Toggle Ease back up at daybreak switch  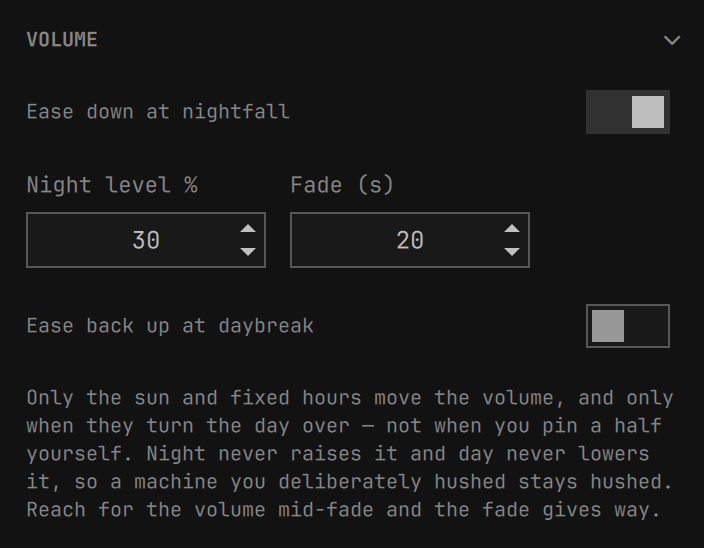(x=628, y=326)
